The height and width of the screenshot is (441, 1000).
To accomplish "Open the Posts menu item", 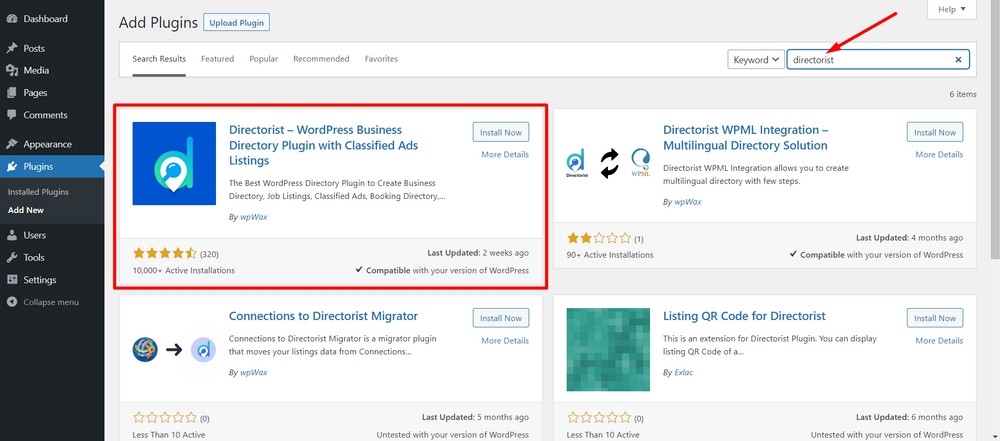I will coord(52,49).
